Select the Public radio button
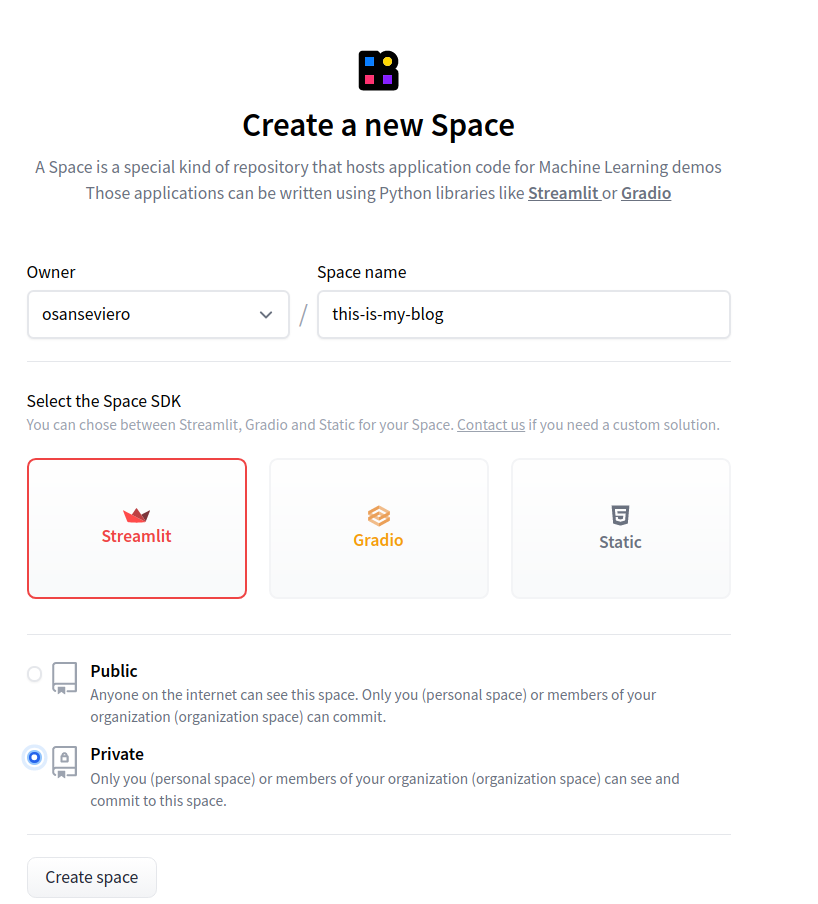 [35, 673]
